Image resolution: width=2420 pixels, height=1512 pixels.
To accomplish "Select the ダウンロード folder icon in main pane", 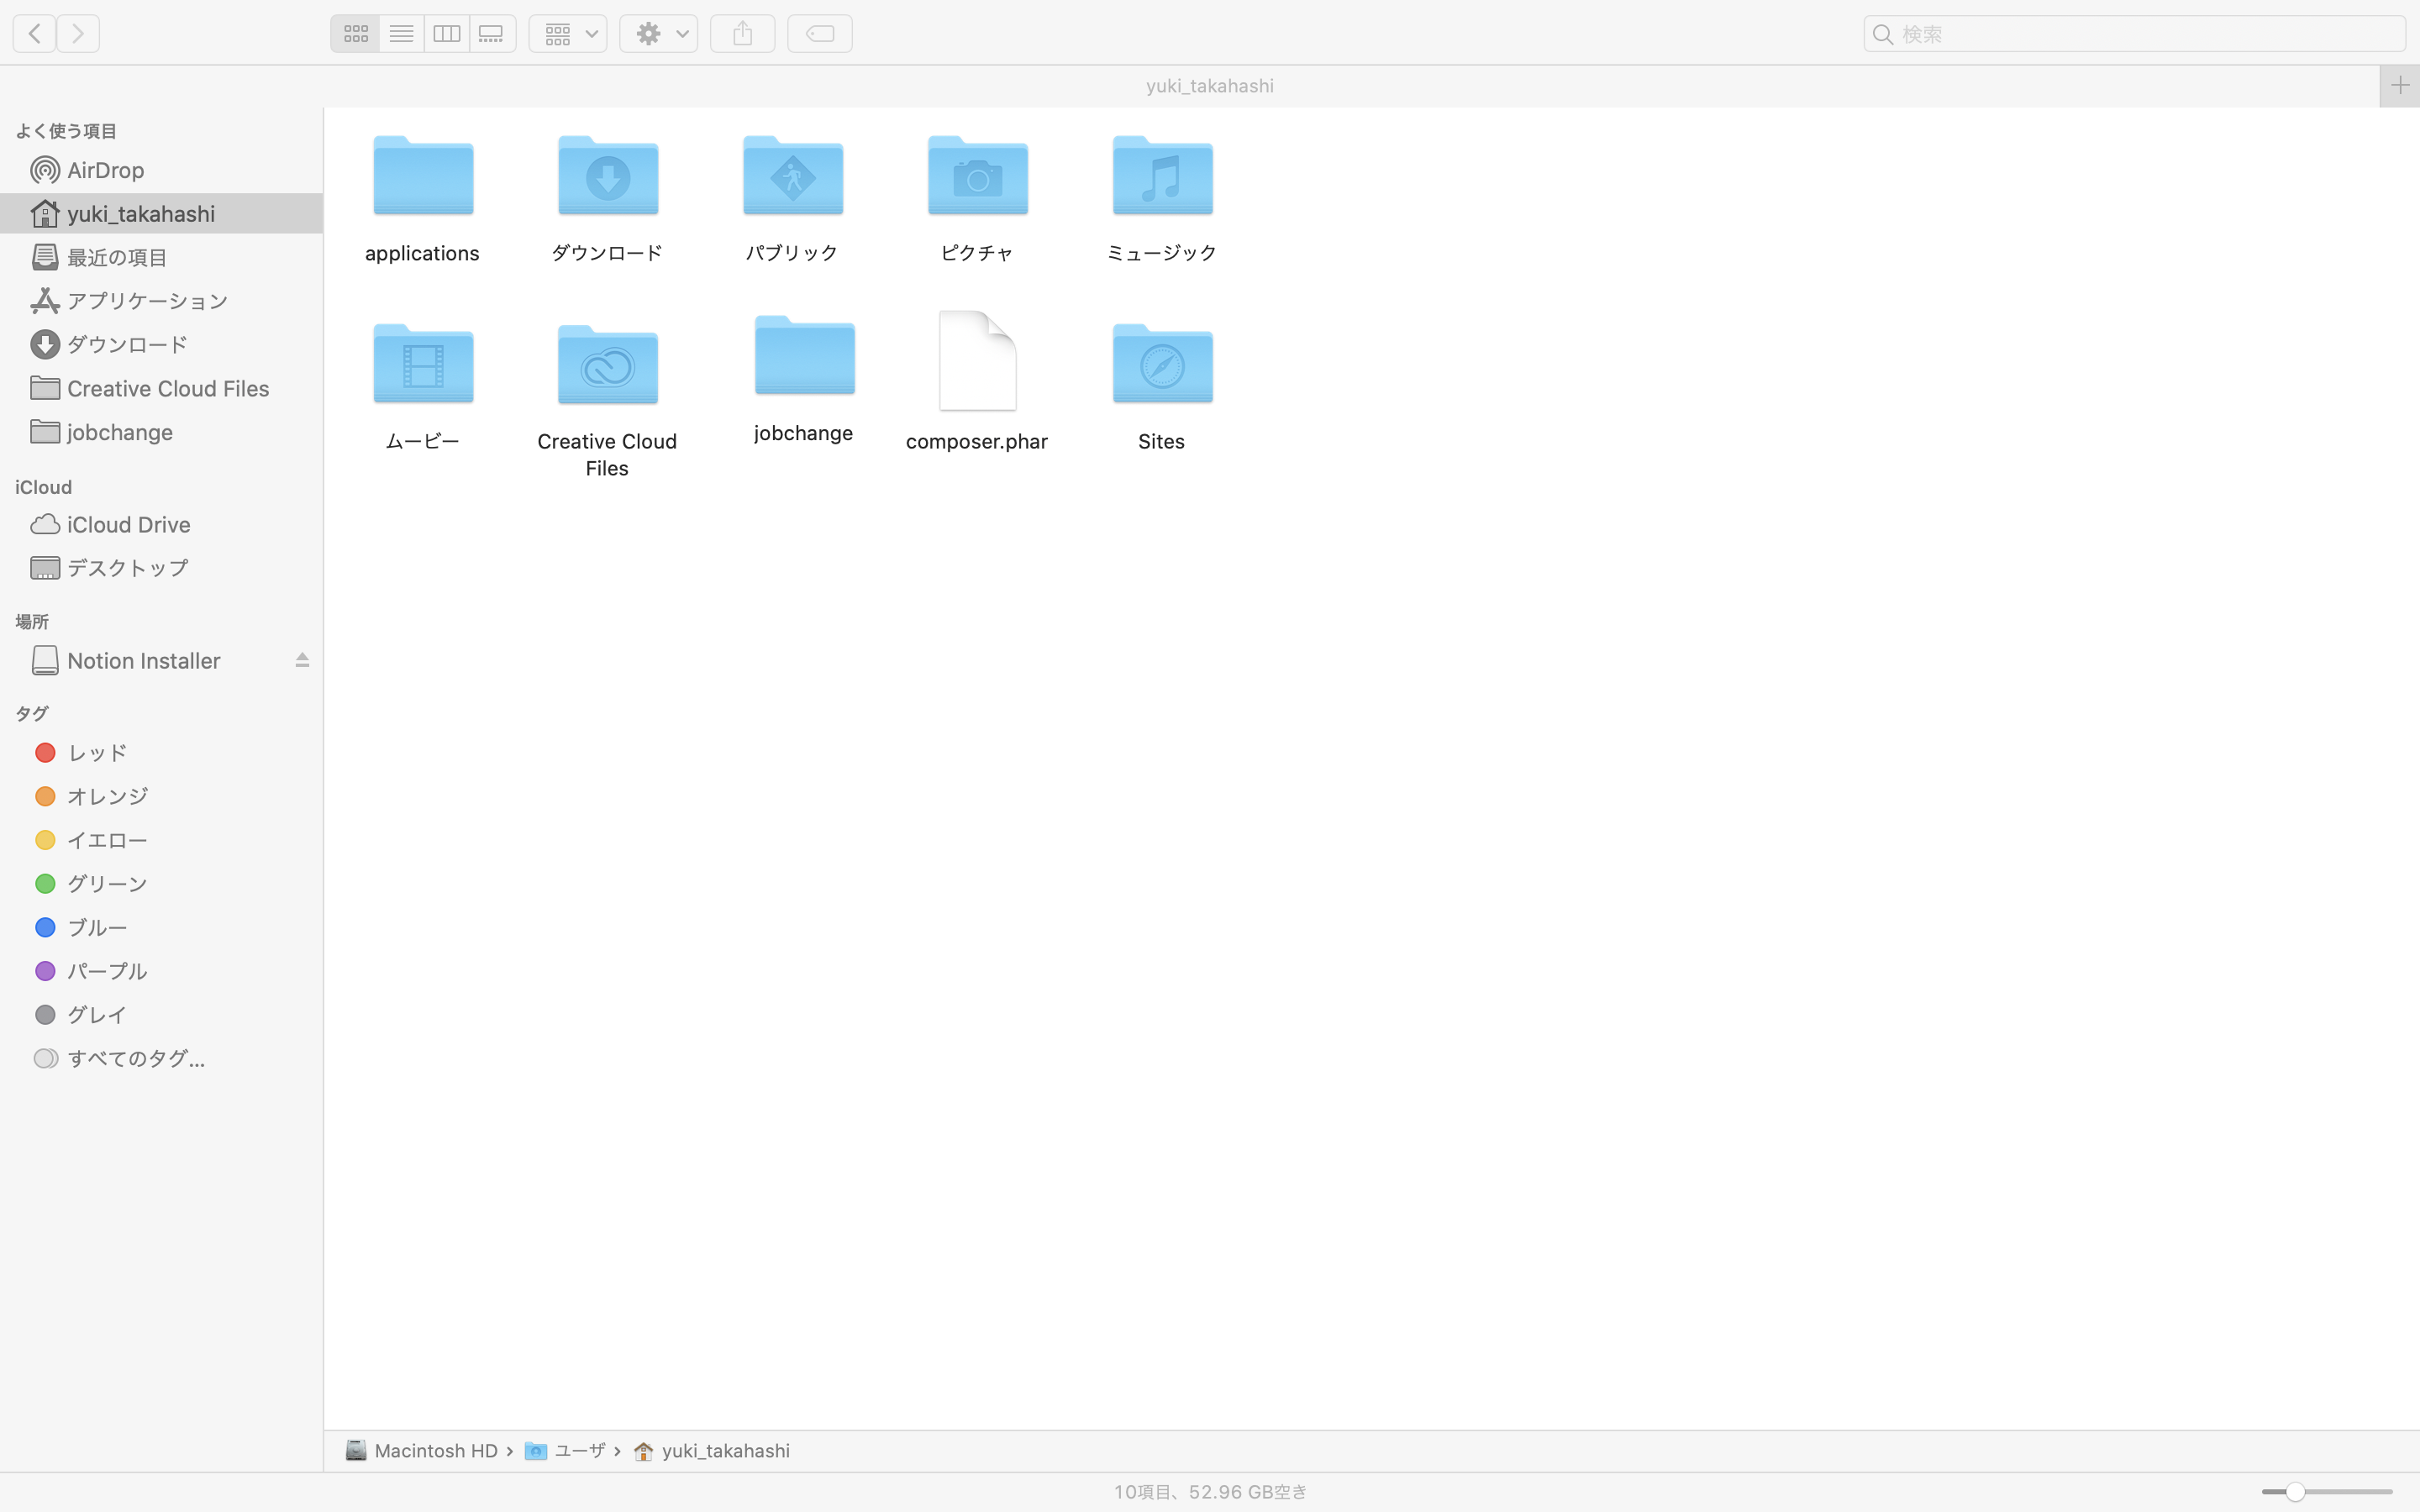I will click(608, 176).
